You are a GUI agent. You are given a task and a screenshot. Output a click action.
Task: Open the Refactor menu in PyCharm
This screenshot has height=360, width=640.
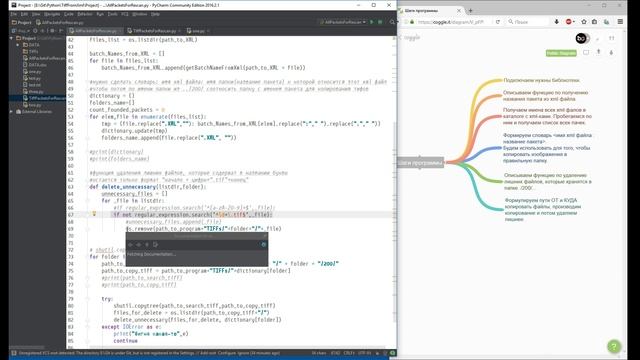(x=85, y=14)
